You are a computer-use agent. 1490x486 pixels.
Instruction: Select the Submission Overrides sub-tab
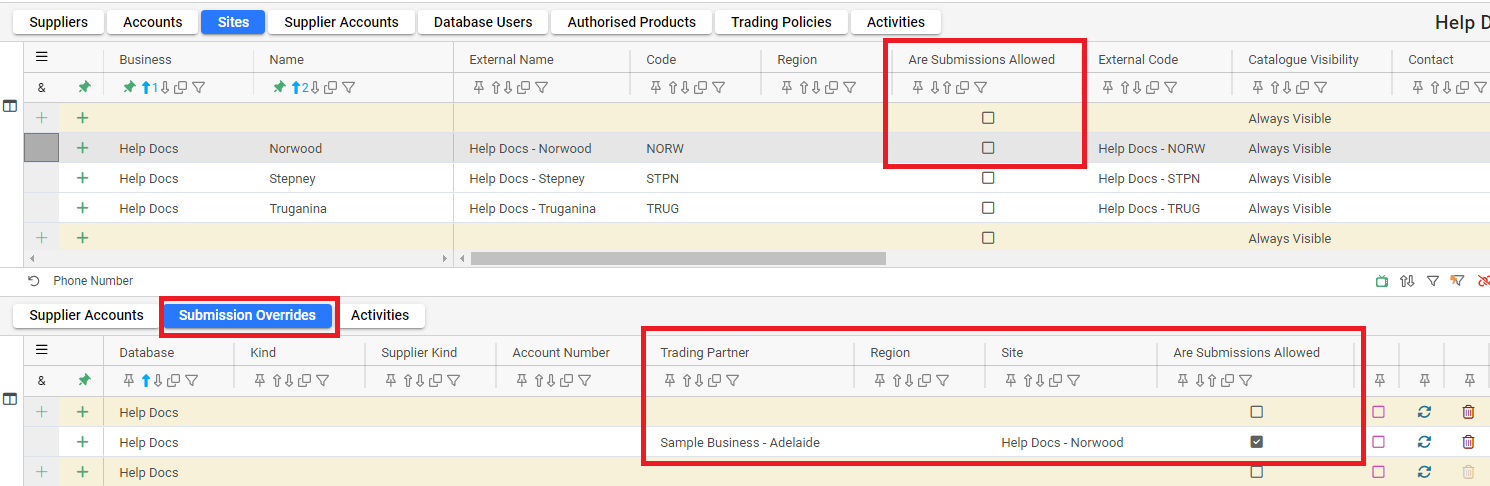247,315
